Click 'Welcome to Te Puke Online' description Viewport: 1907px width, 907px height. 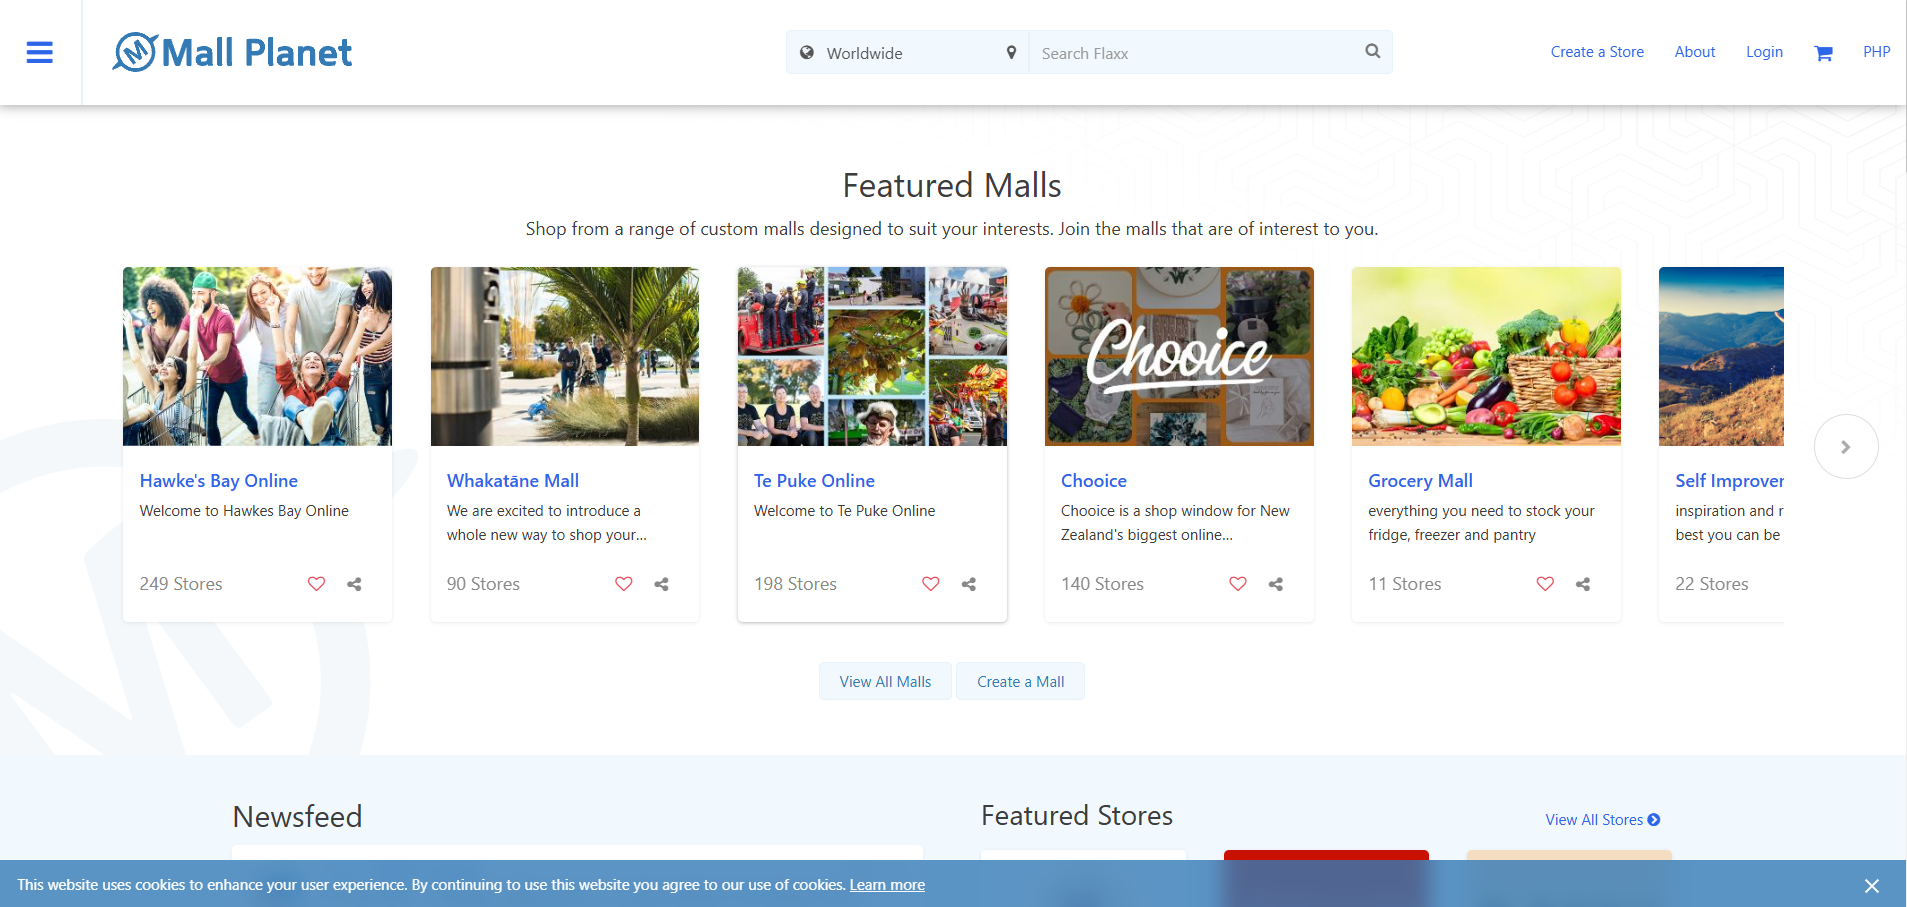844,511
